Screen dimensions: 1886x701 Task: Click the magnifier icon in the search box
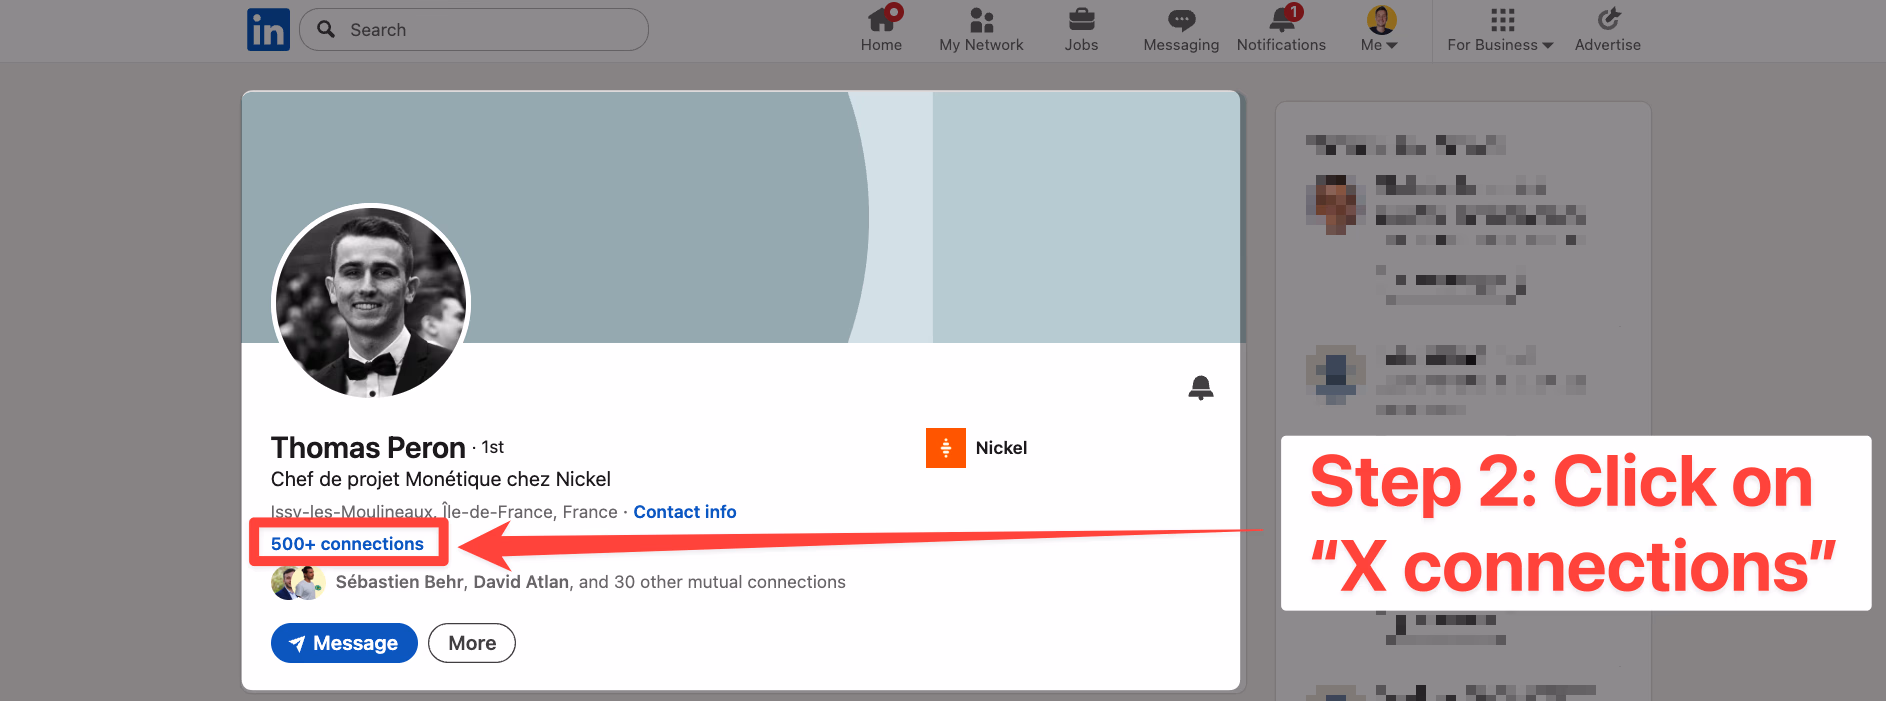click(326, 29)
